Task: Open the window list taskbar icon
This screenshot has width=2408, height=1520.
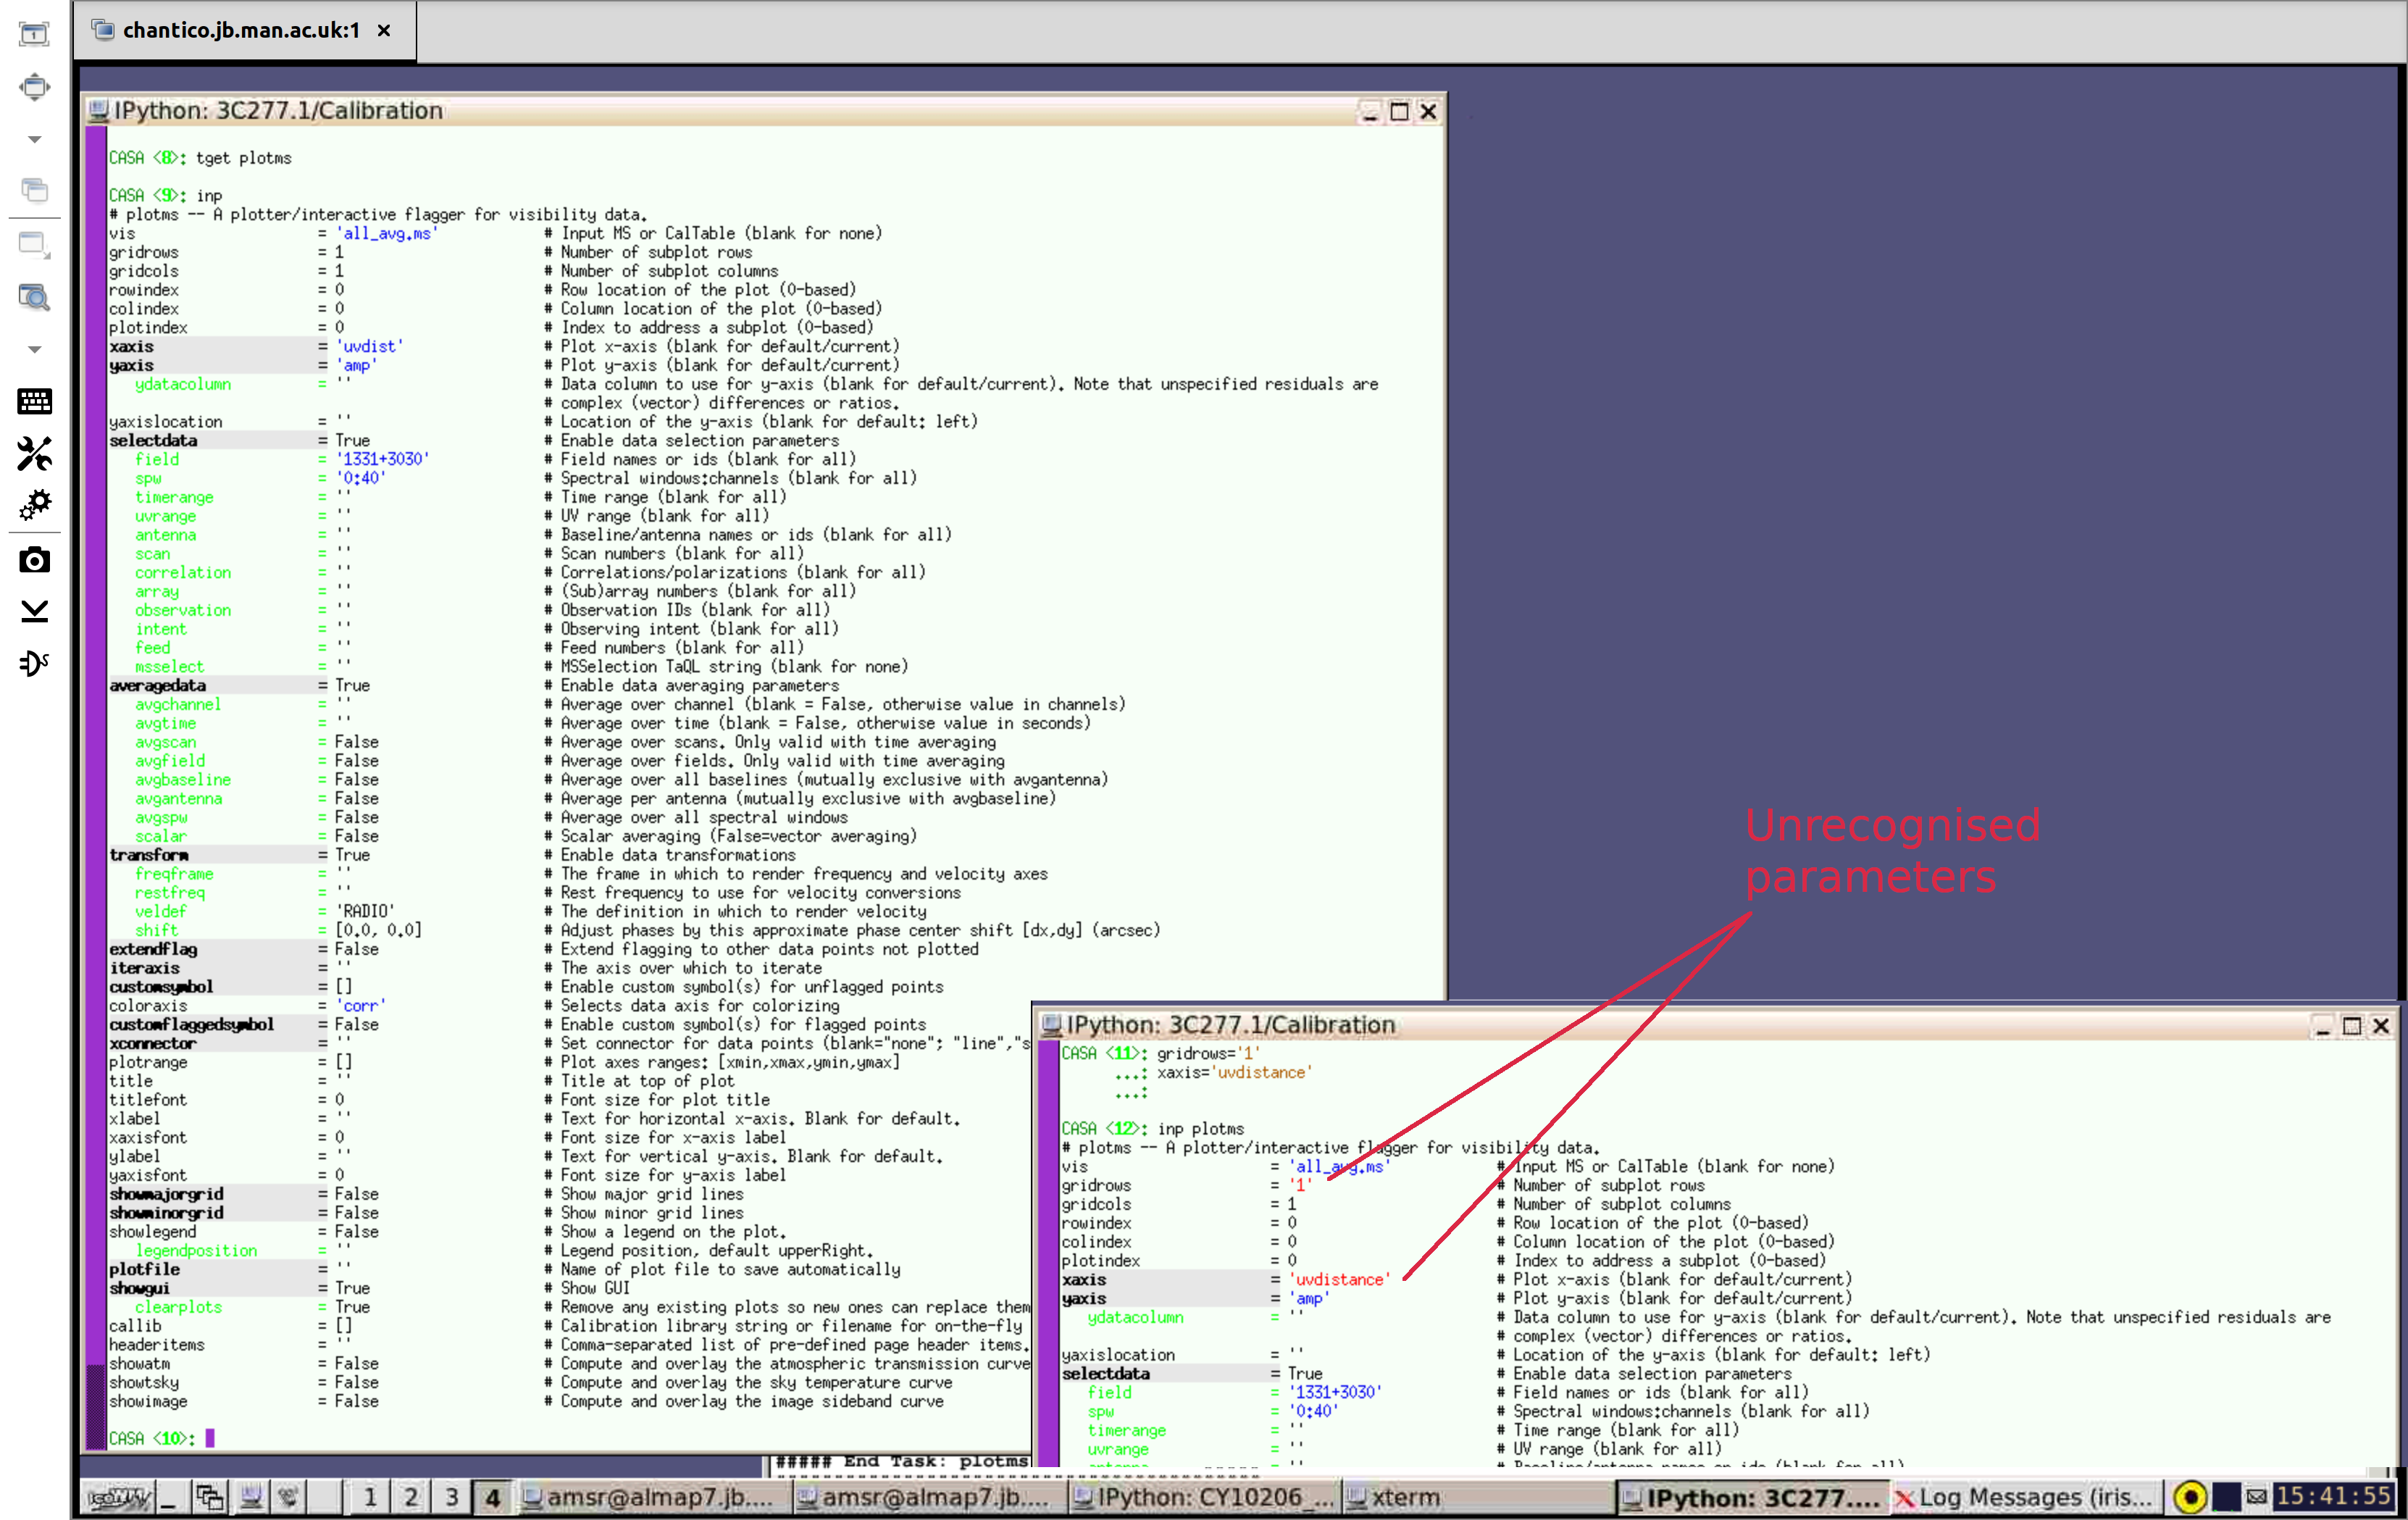Action: 210,1497
